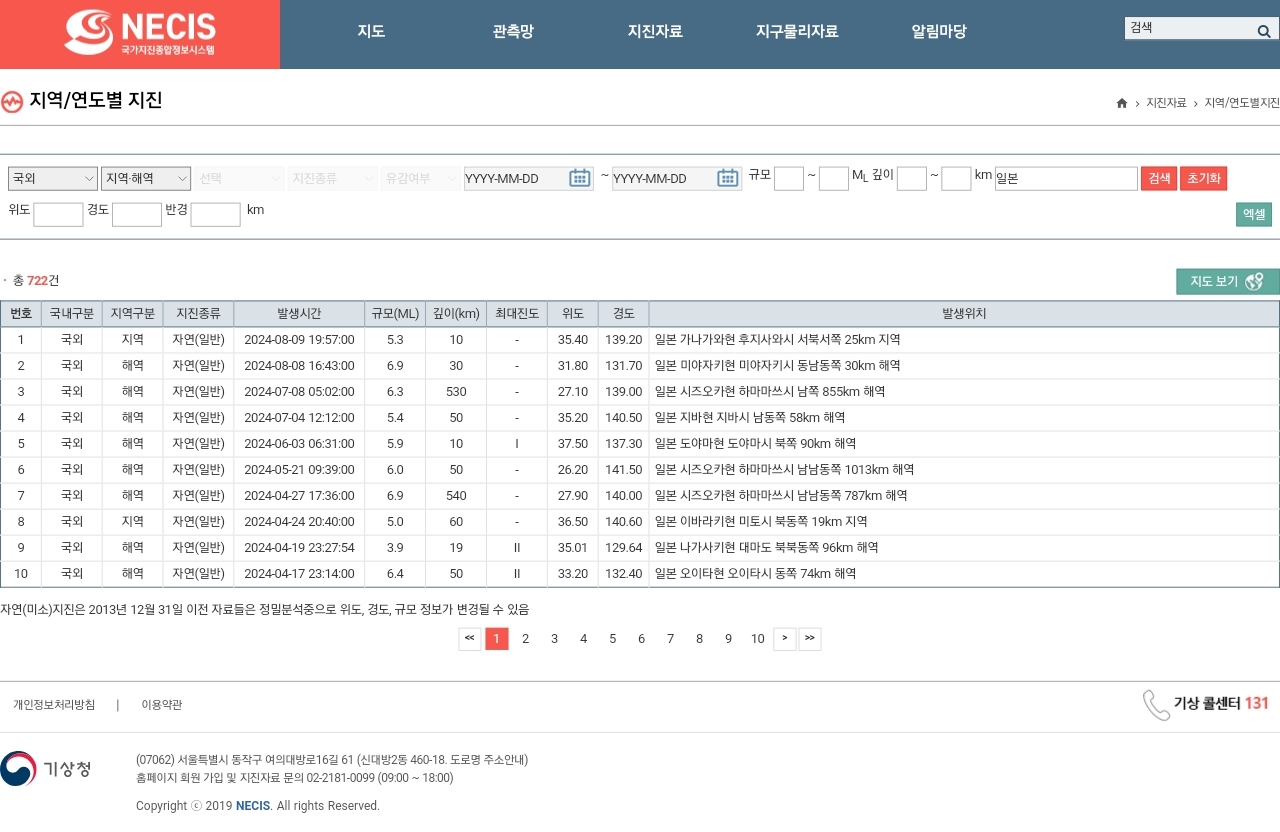Screen dimensions: 1280x832
Task: Click the 발생시간 column header
Action: [x=299, y=313]
